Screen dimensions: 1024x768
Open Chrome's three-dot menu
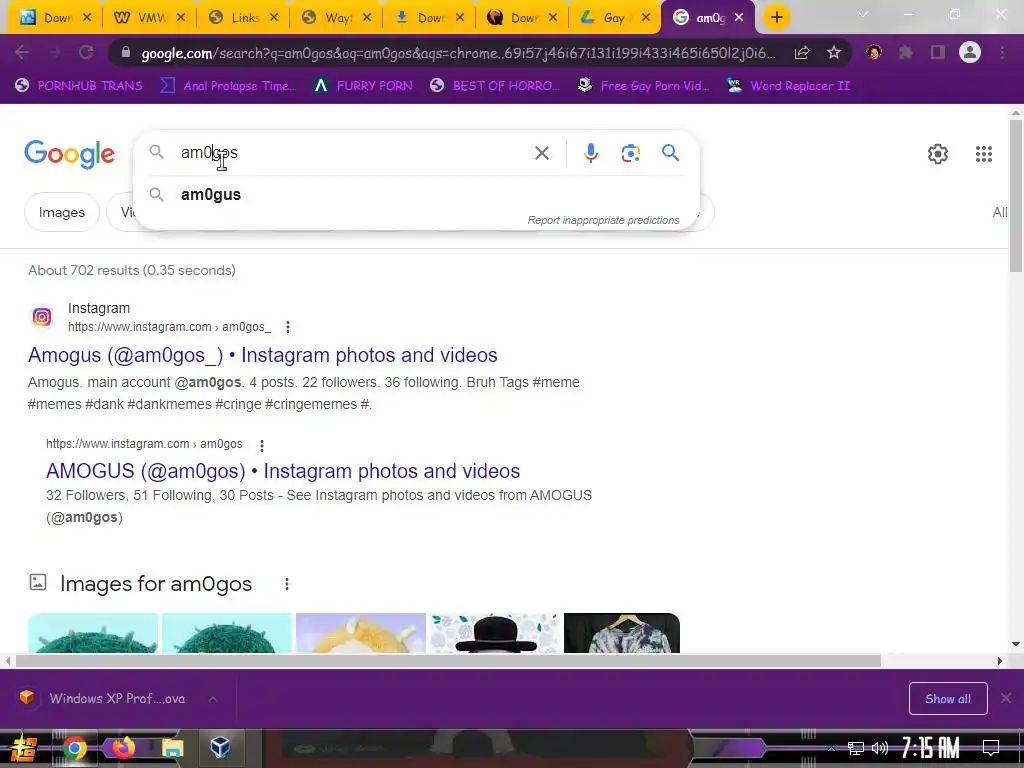(x=1002, y=52)
